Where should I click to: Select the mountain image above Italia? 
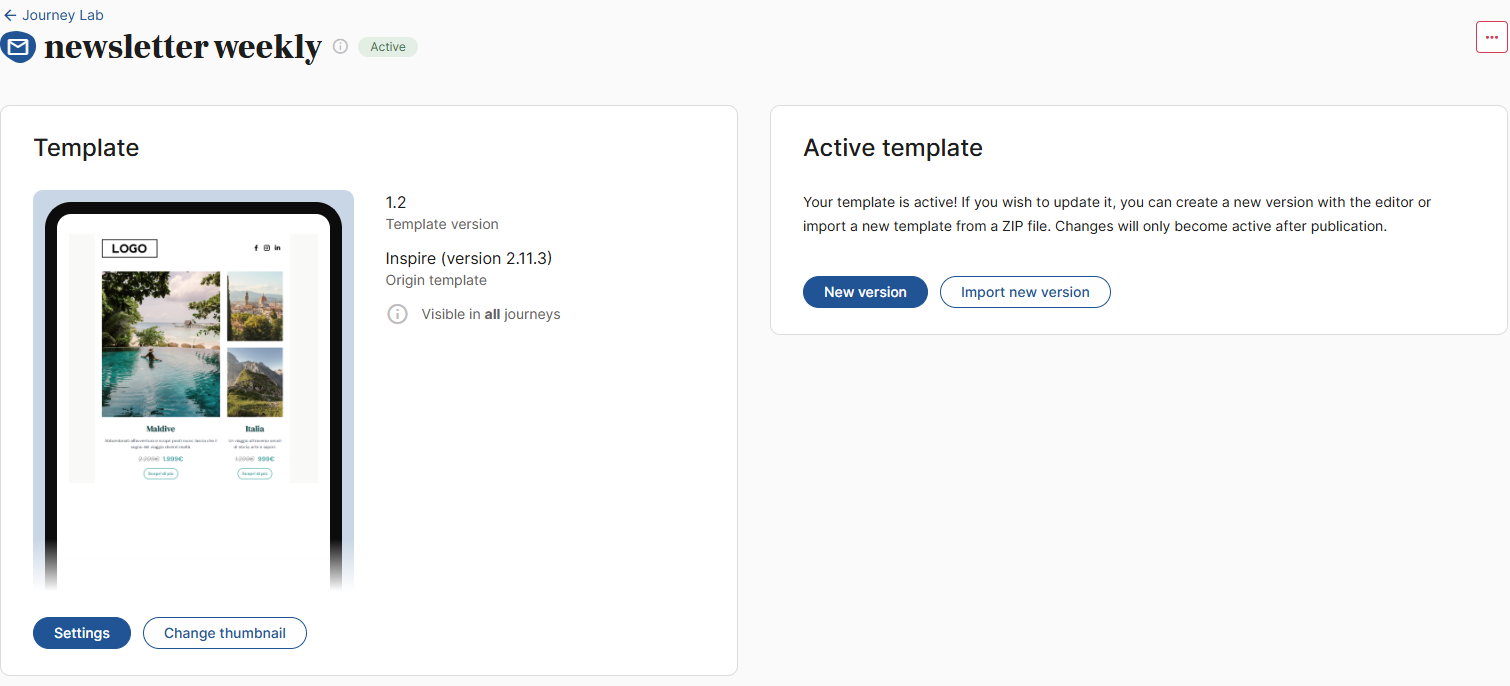pyautogui.click(x=255, y=382)
